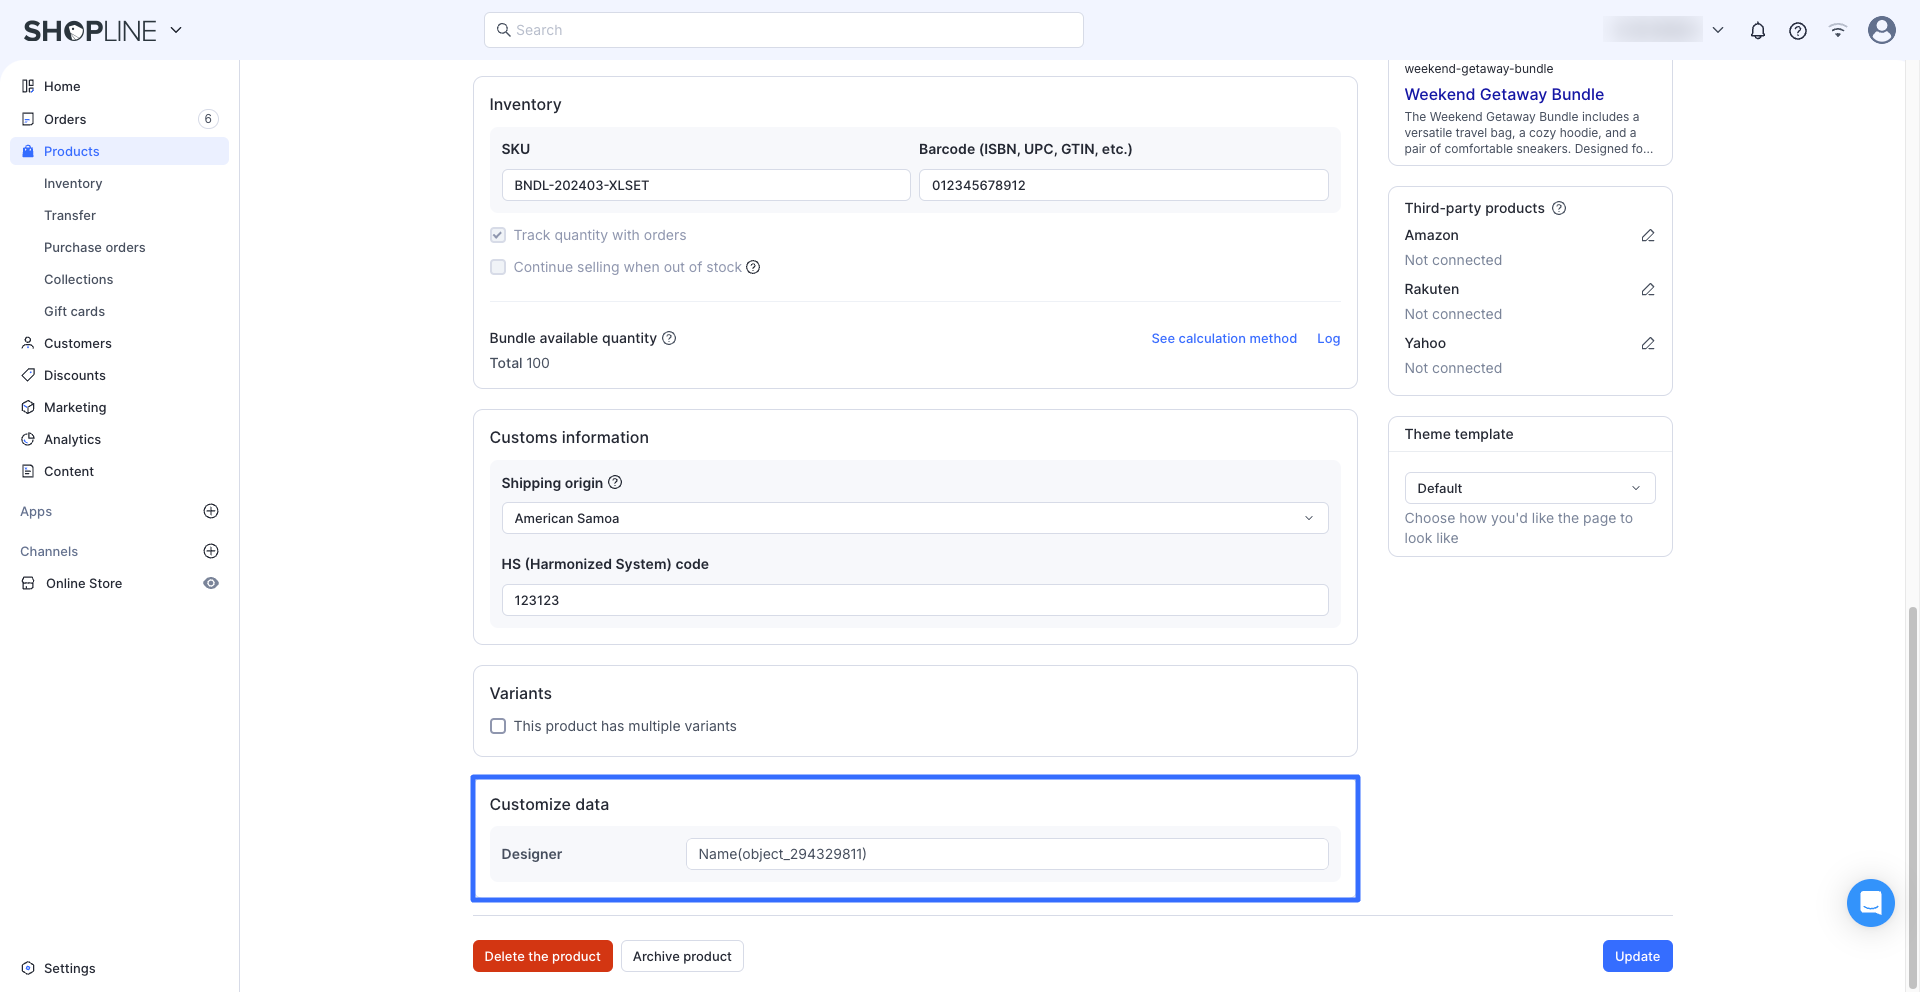The width and height of the screenshot is (1920, 992).
Task: Click the Bundle available quantity help icon
Action: pos(669,338)
